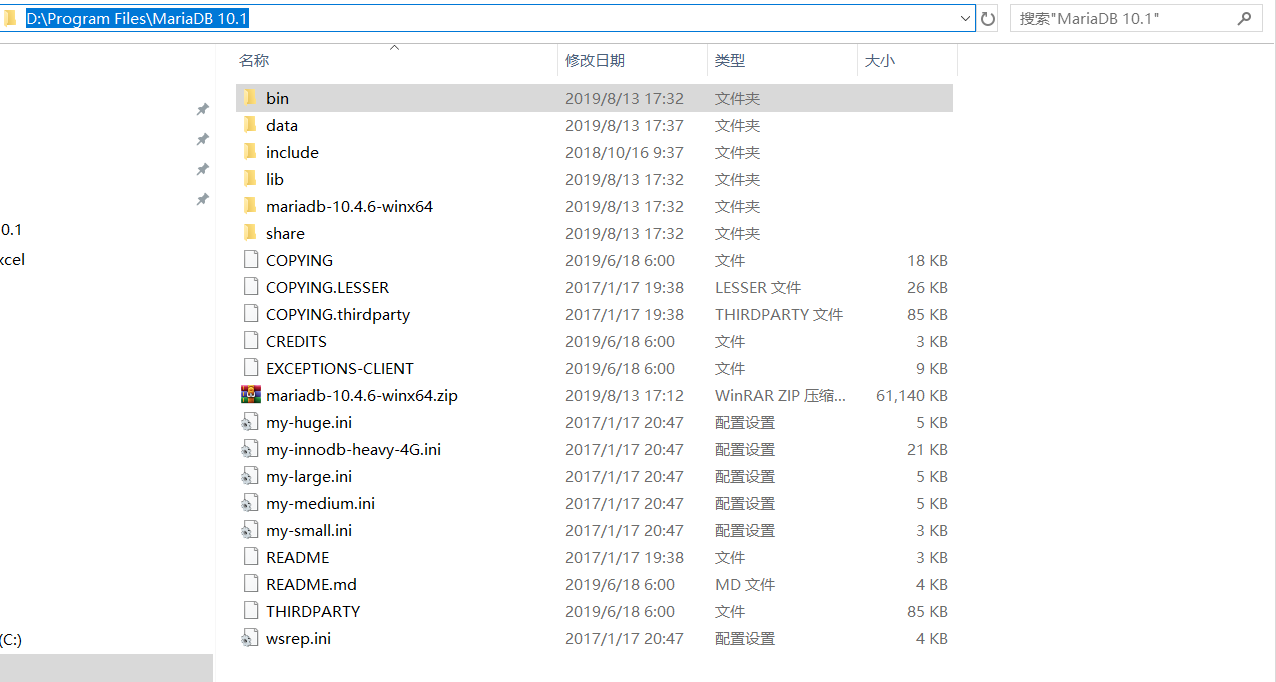1276x682 pixels.
Task: Open the share folder
Action: tap(285, 232)
